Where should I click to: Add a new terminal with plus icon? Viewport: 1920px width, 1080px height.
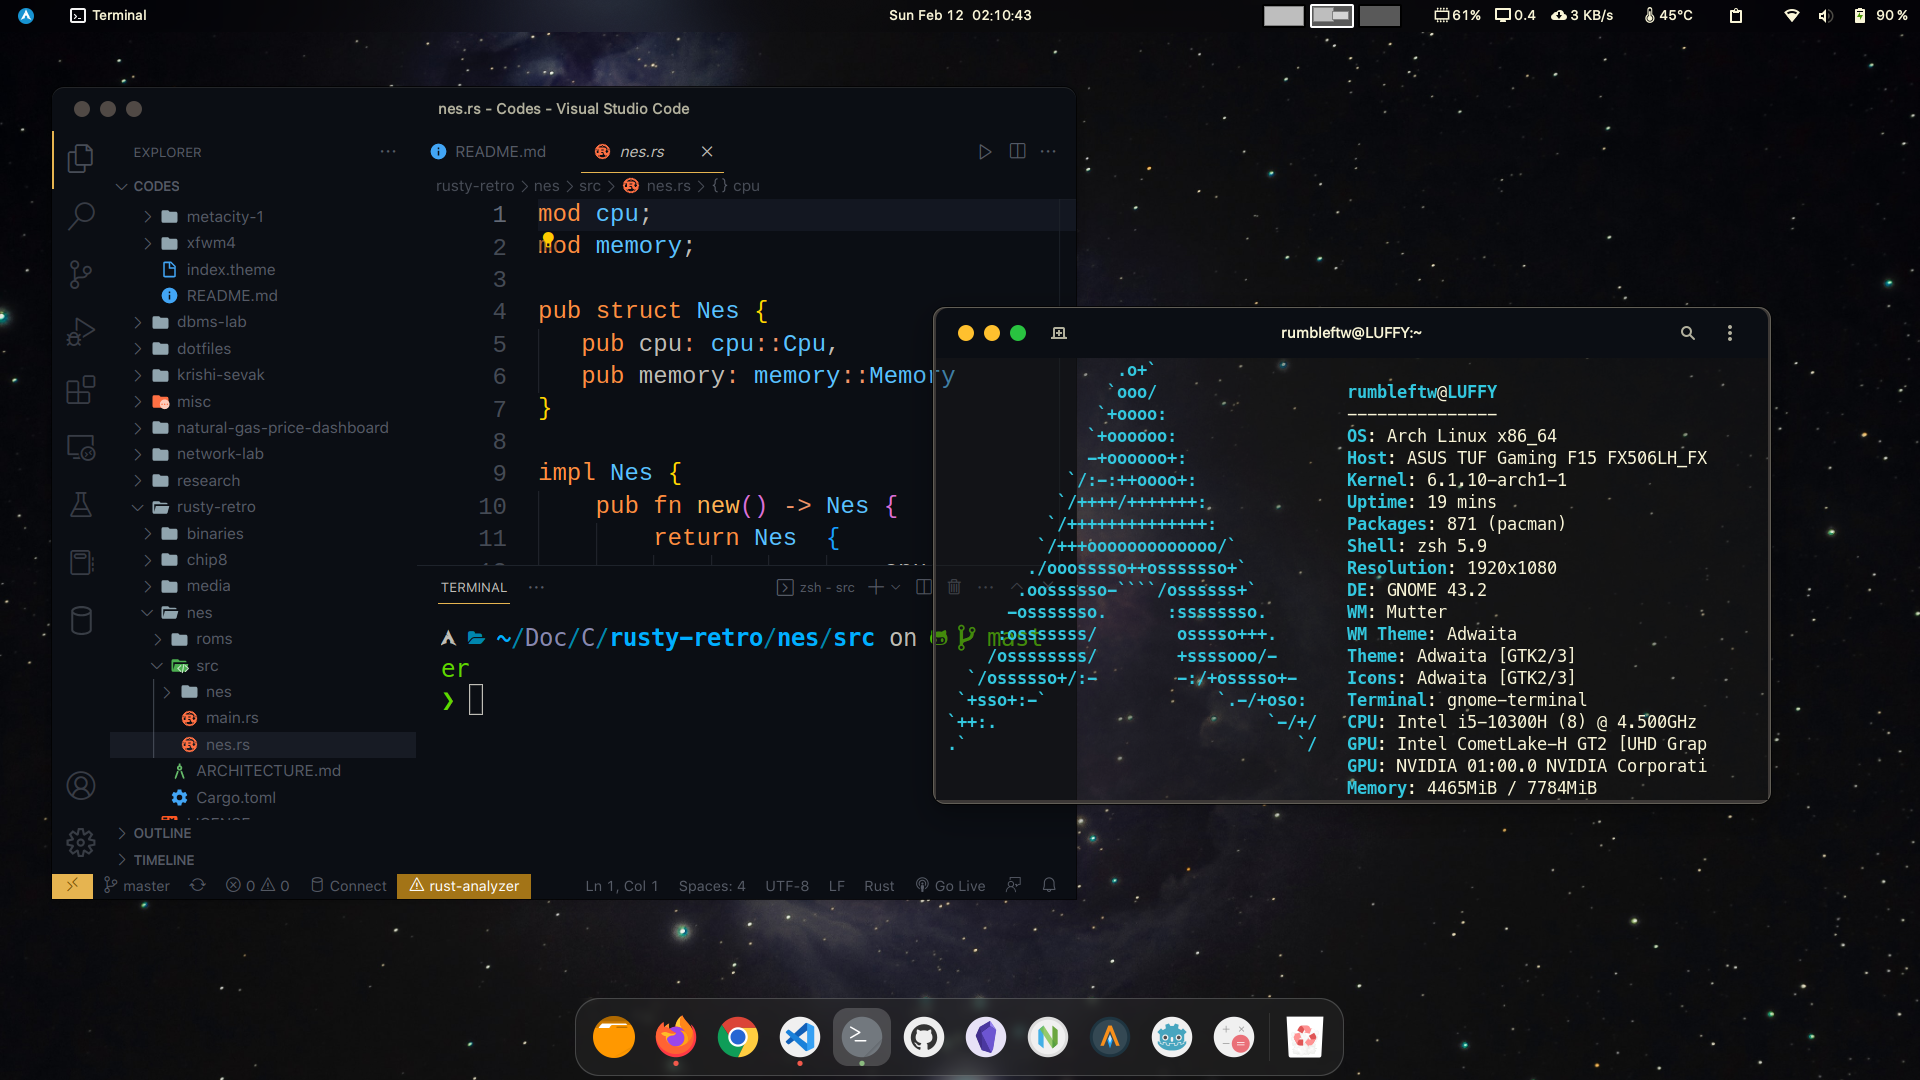(x=876, y=587)
